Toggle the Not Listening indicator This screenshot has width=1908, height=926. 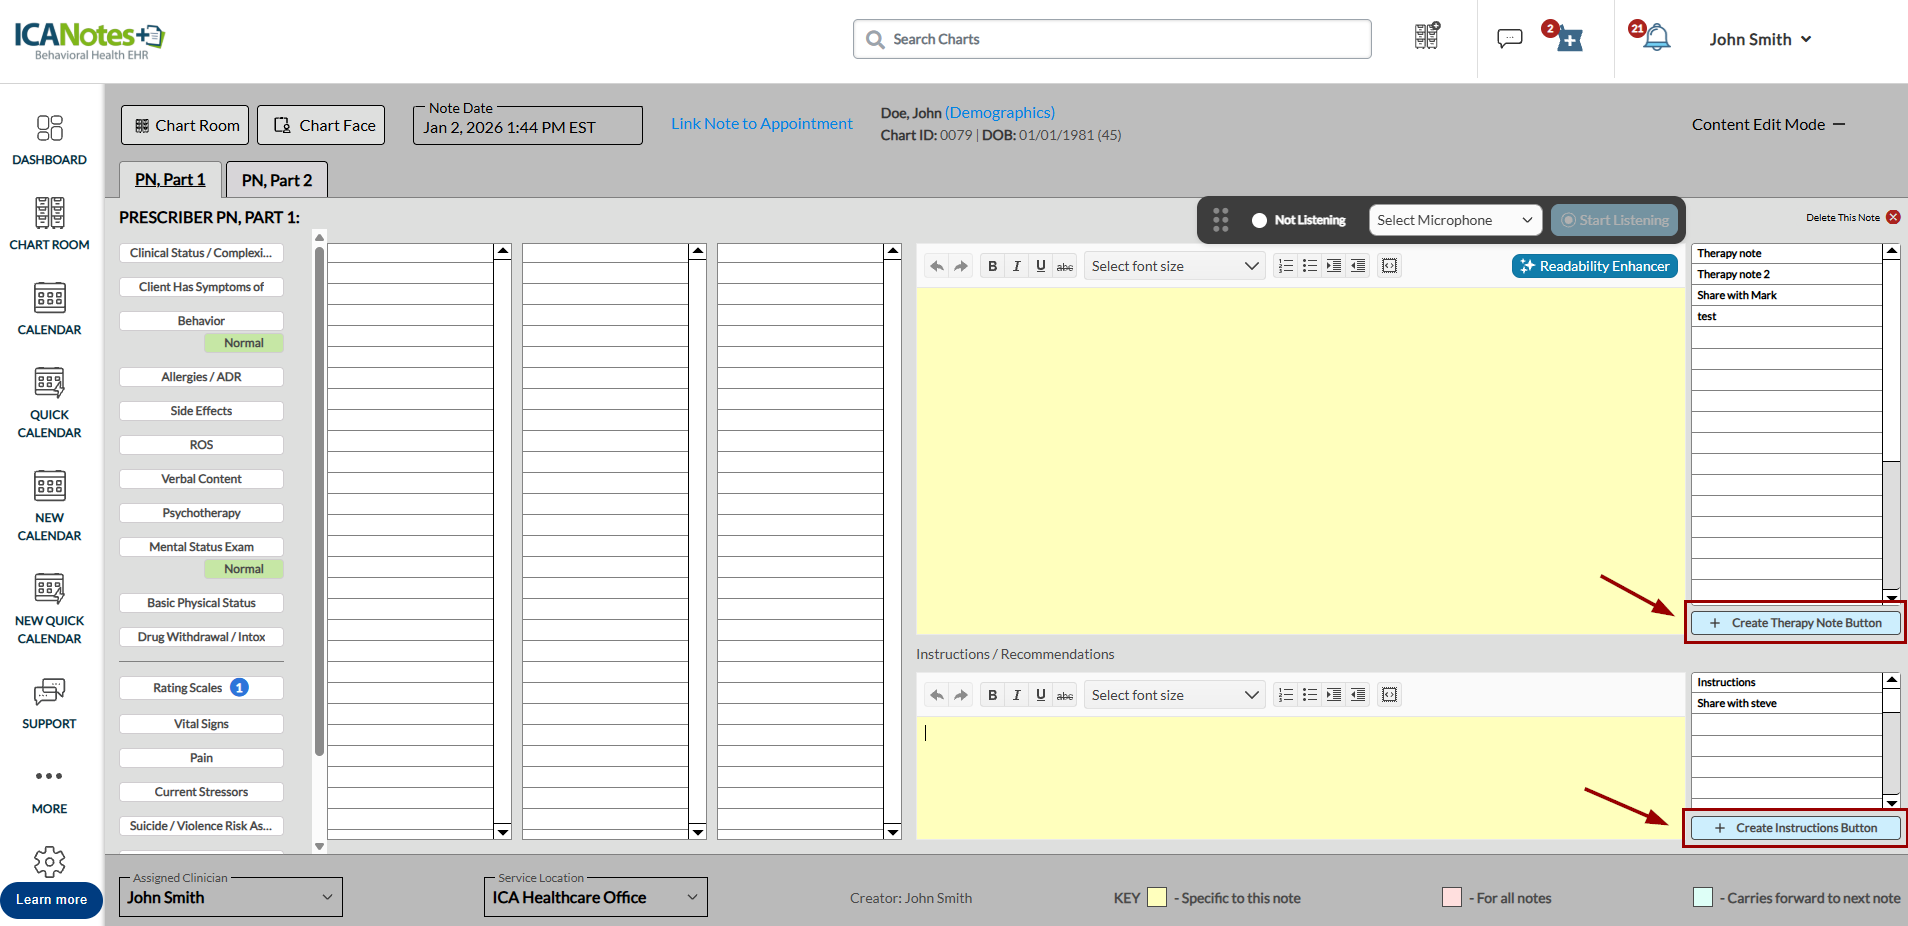click(1259, 220)
